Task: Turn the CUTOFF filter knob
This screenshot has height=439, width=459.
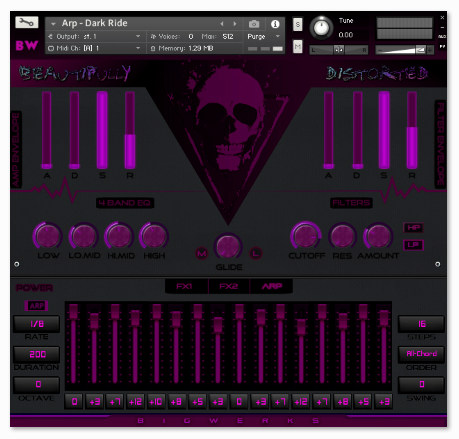Action: point(305,236)
